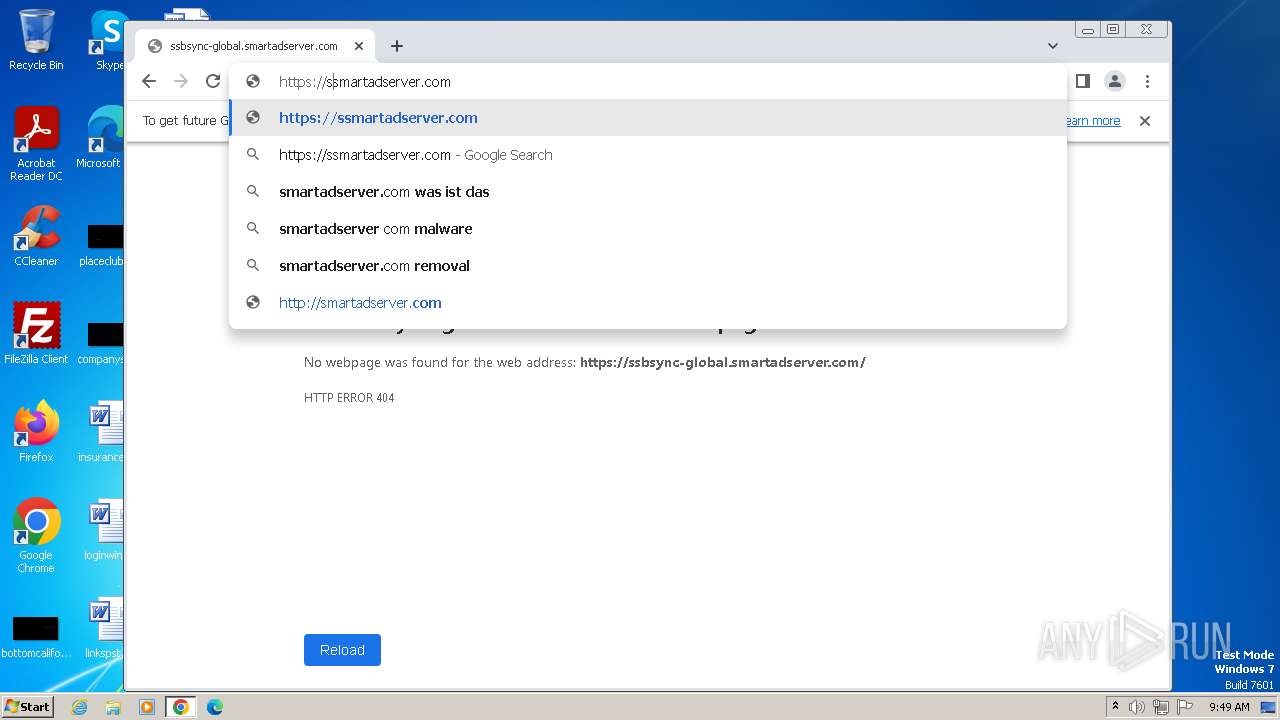
Task: Open the bottomcalifo... desktop file
Action: pos(36,635)
